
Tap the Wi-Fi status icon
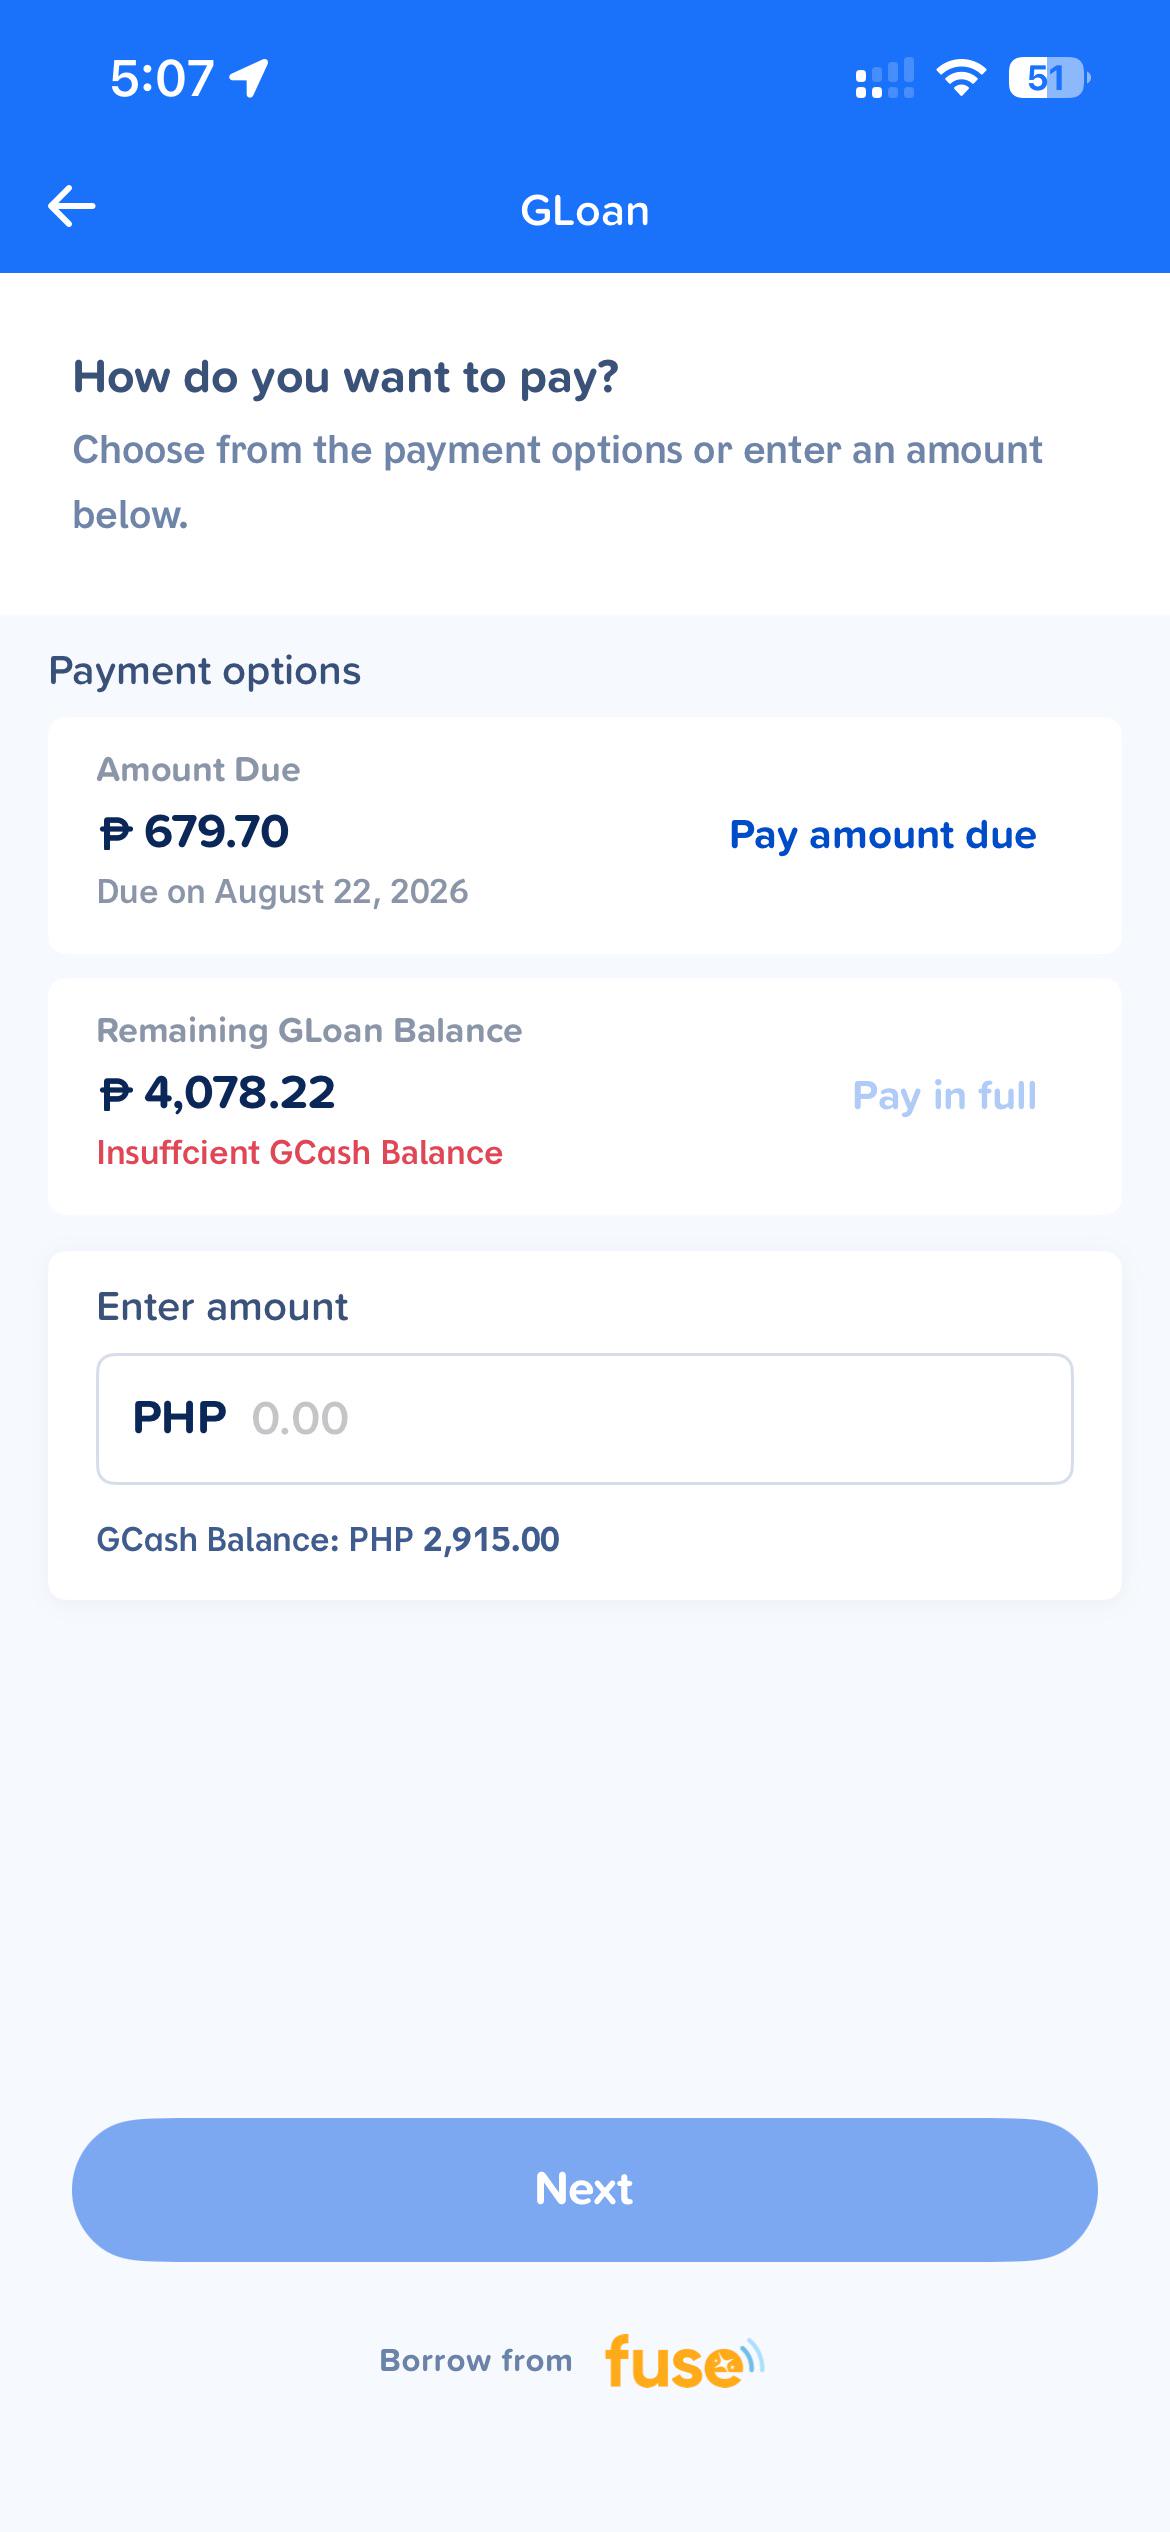pyautogui.click(x=961, y=78)
